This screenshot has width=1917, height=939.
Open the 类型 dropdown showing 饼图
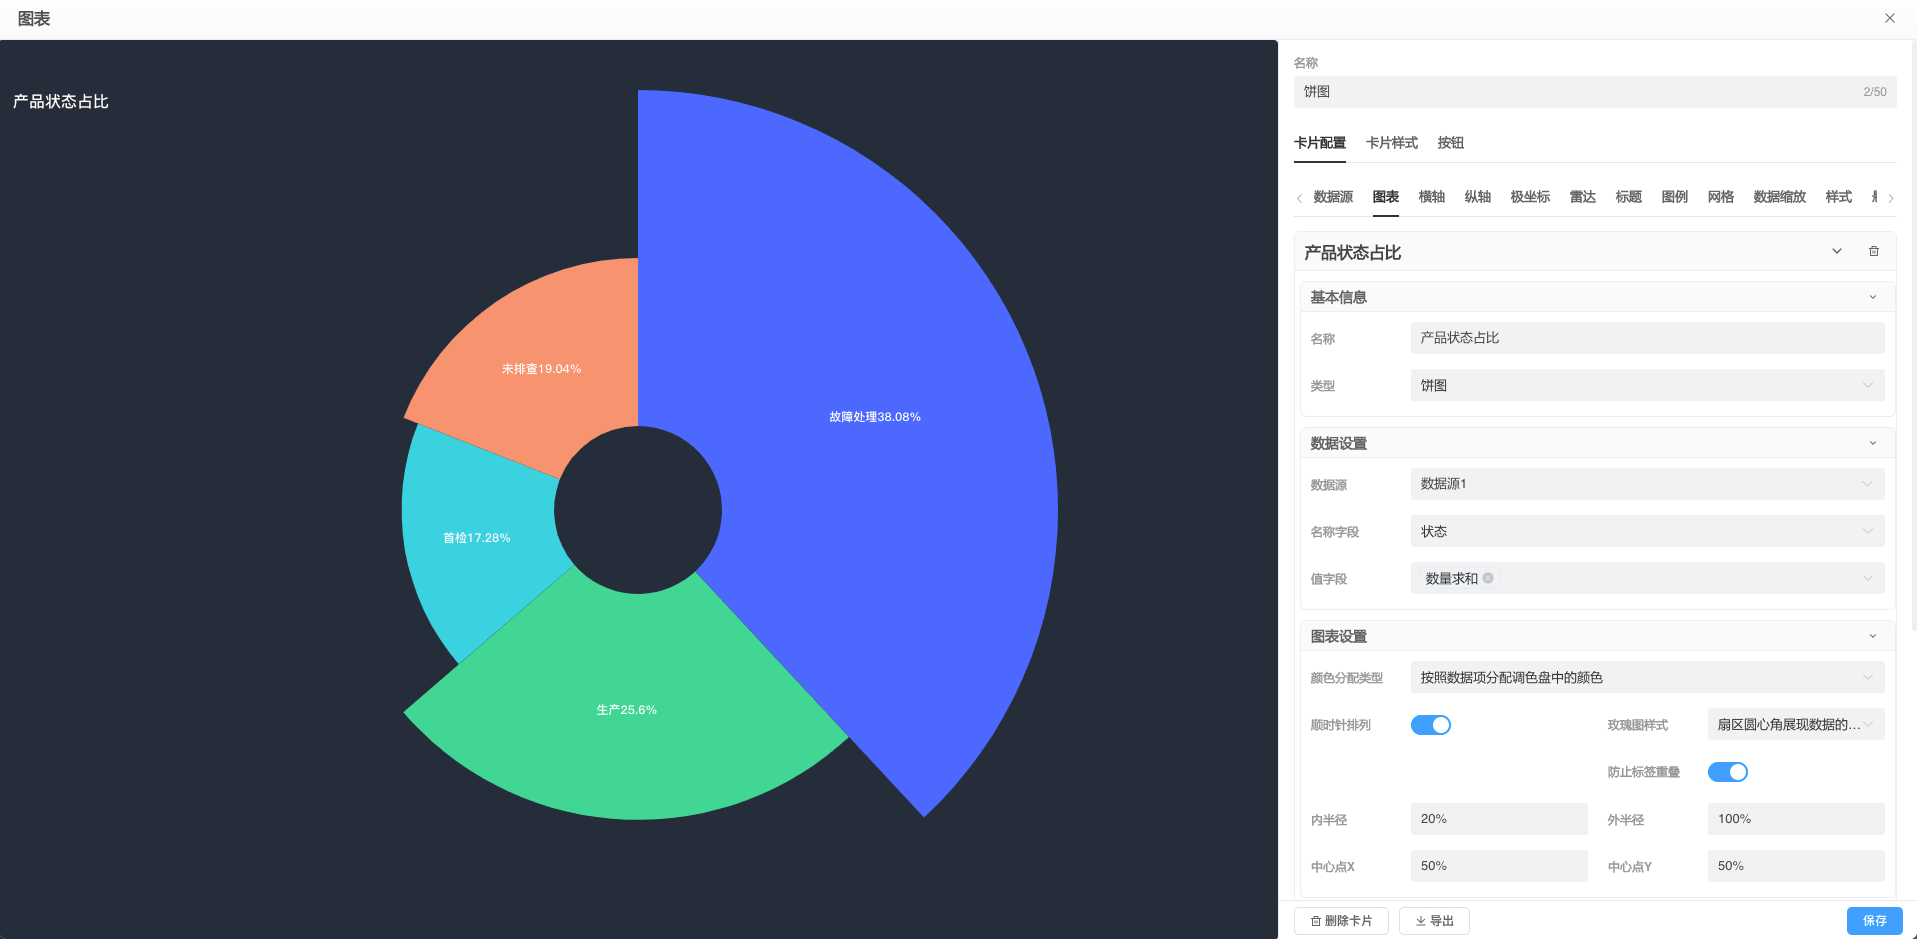coord(1646,385)
